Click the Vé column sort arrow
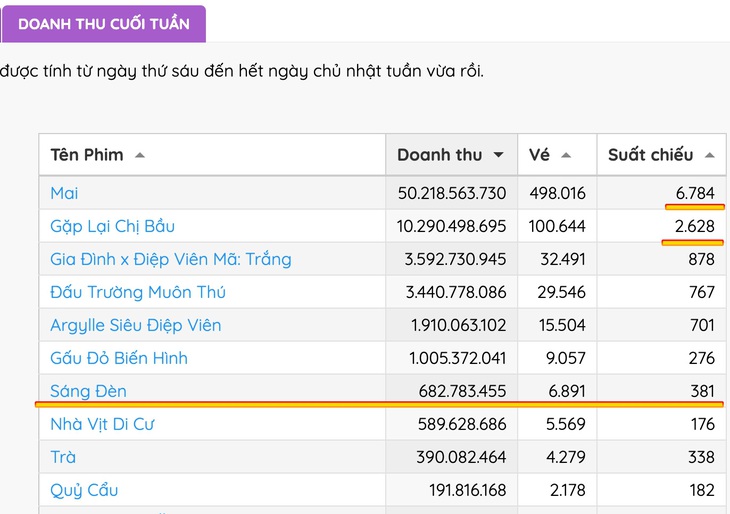 (x=566, y=155)
